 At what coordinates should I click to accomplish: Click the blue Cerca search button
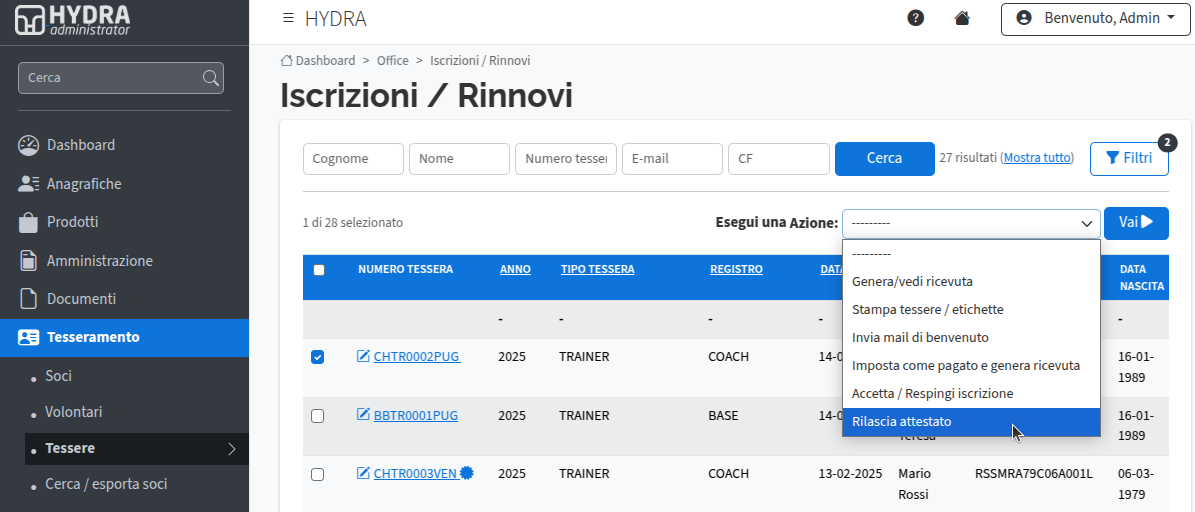(x=885, y=158)
